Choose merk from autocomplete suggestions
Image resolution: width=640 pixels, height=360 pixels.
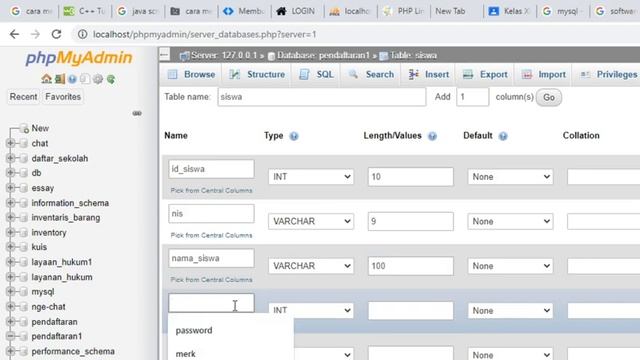(186, 354)
